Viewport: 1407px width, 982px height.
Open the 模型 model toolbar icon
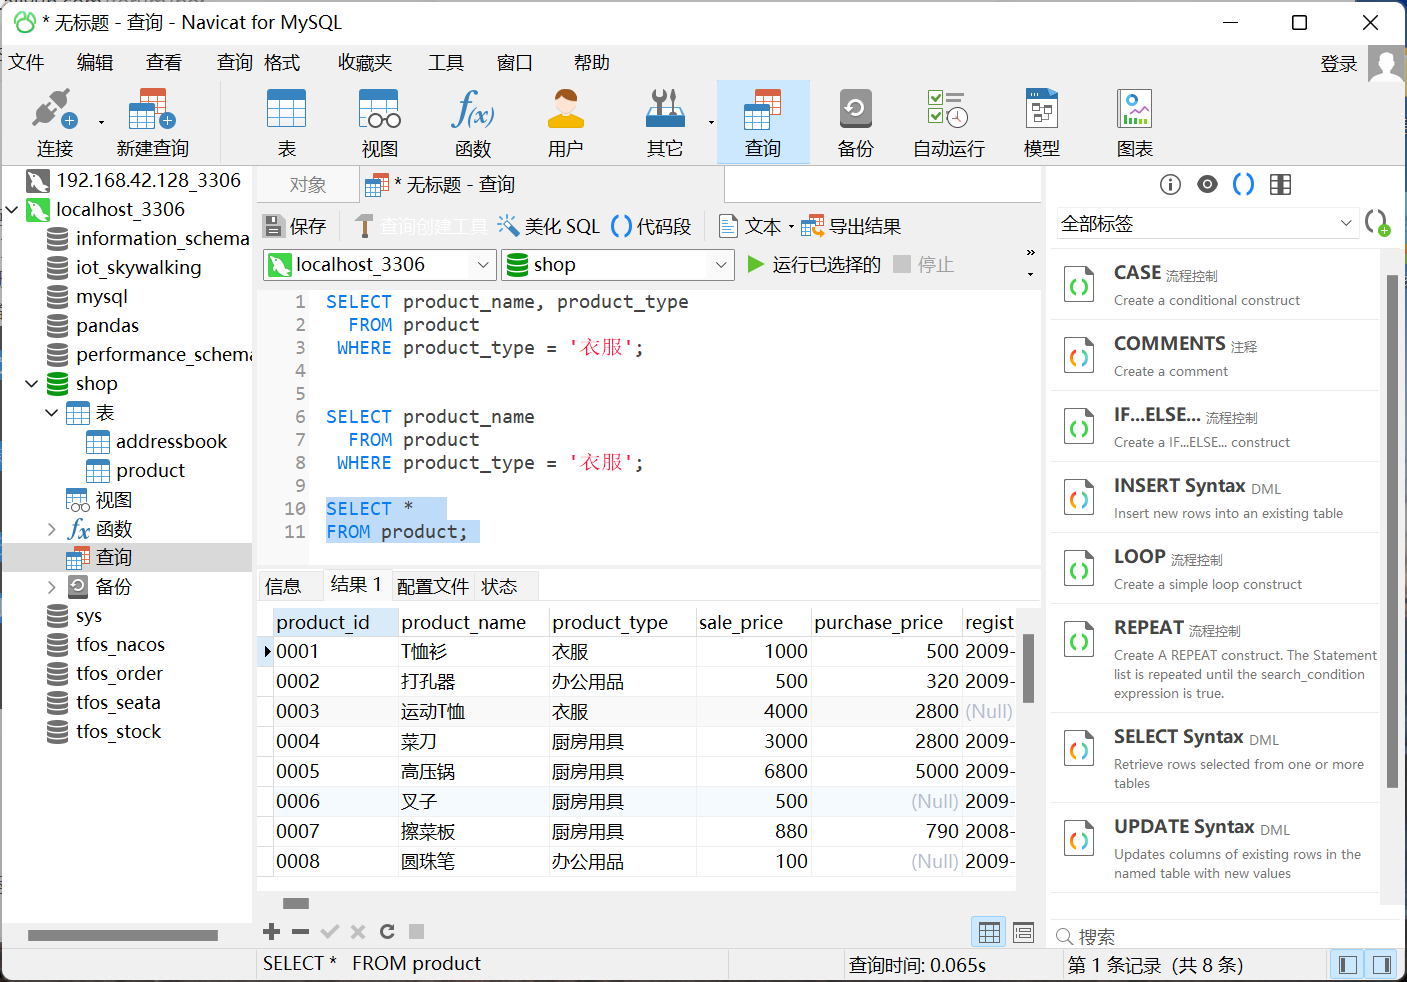(1042, 122)
